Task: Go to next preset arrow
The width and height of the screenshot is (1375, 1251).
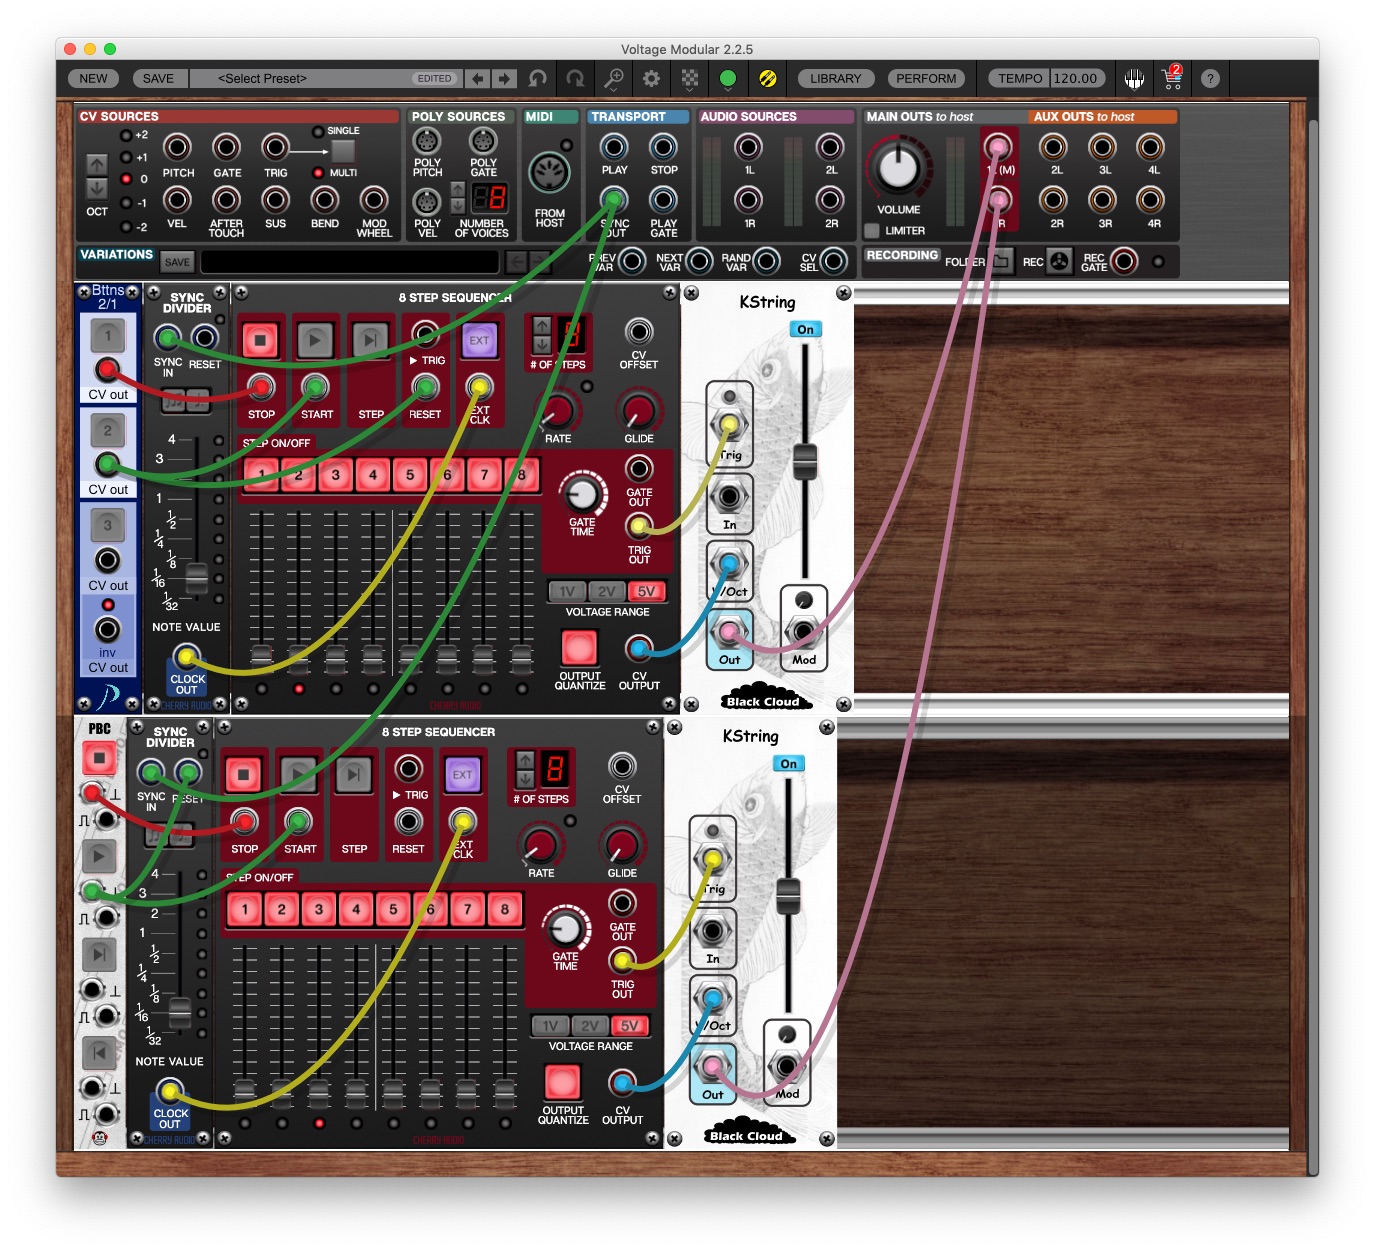Action: pos(504,78)
